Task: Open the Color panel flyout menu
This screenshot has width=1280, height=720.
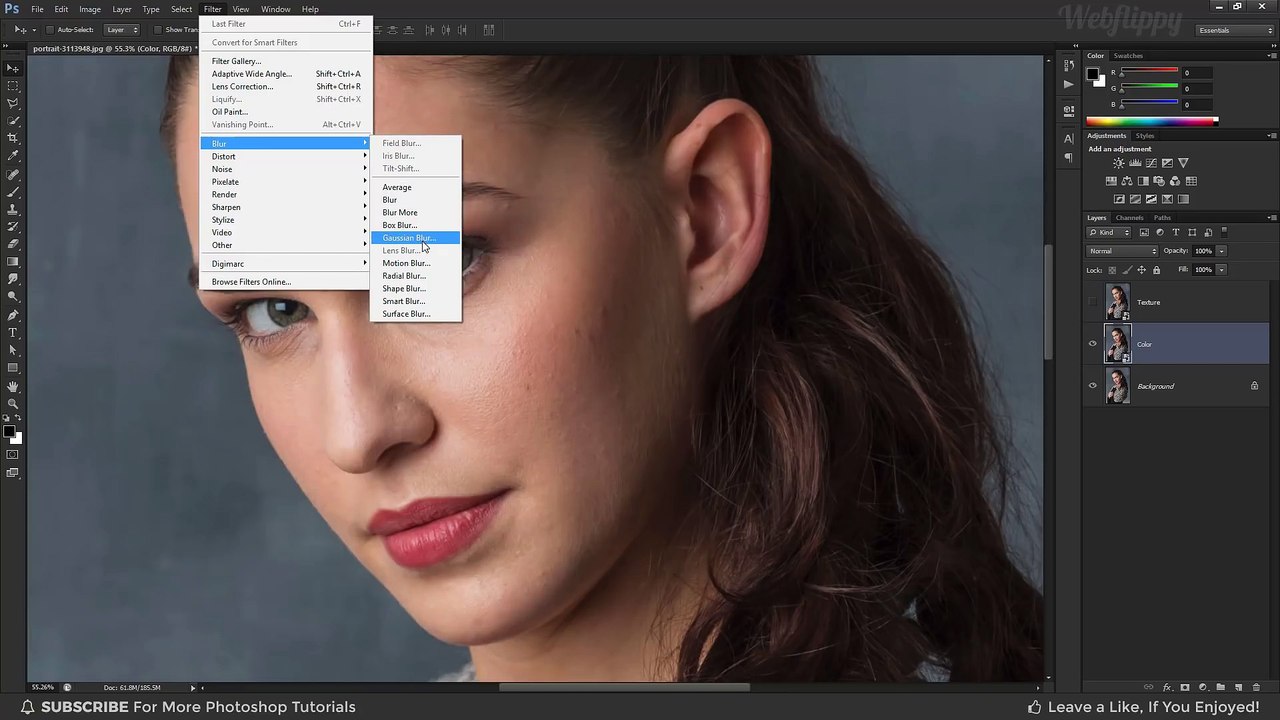Action: click(x=1270, y=56)
